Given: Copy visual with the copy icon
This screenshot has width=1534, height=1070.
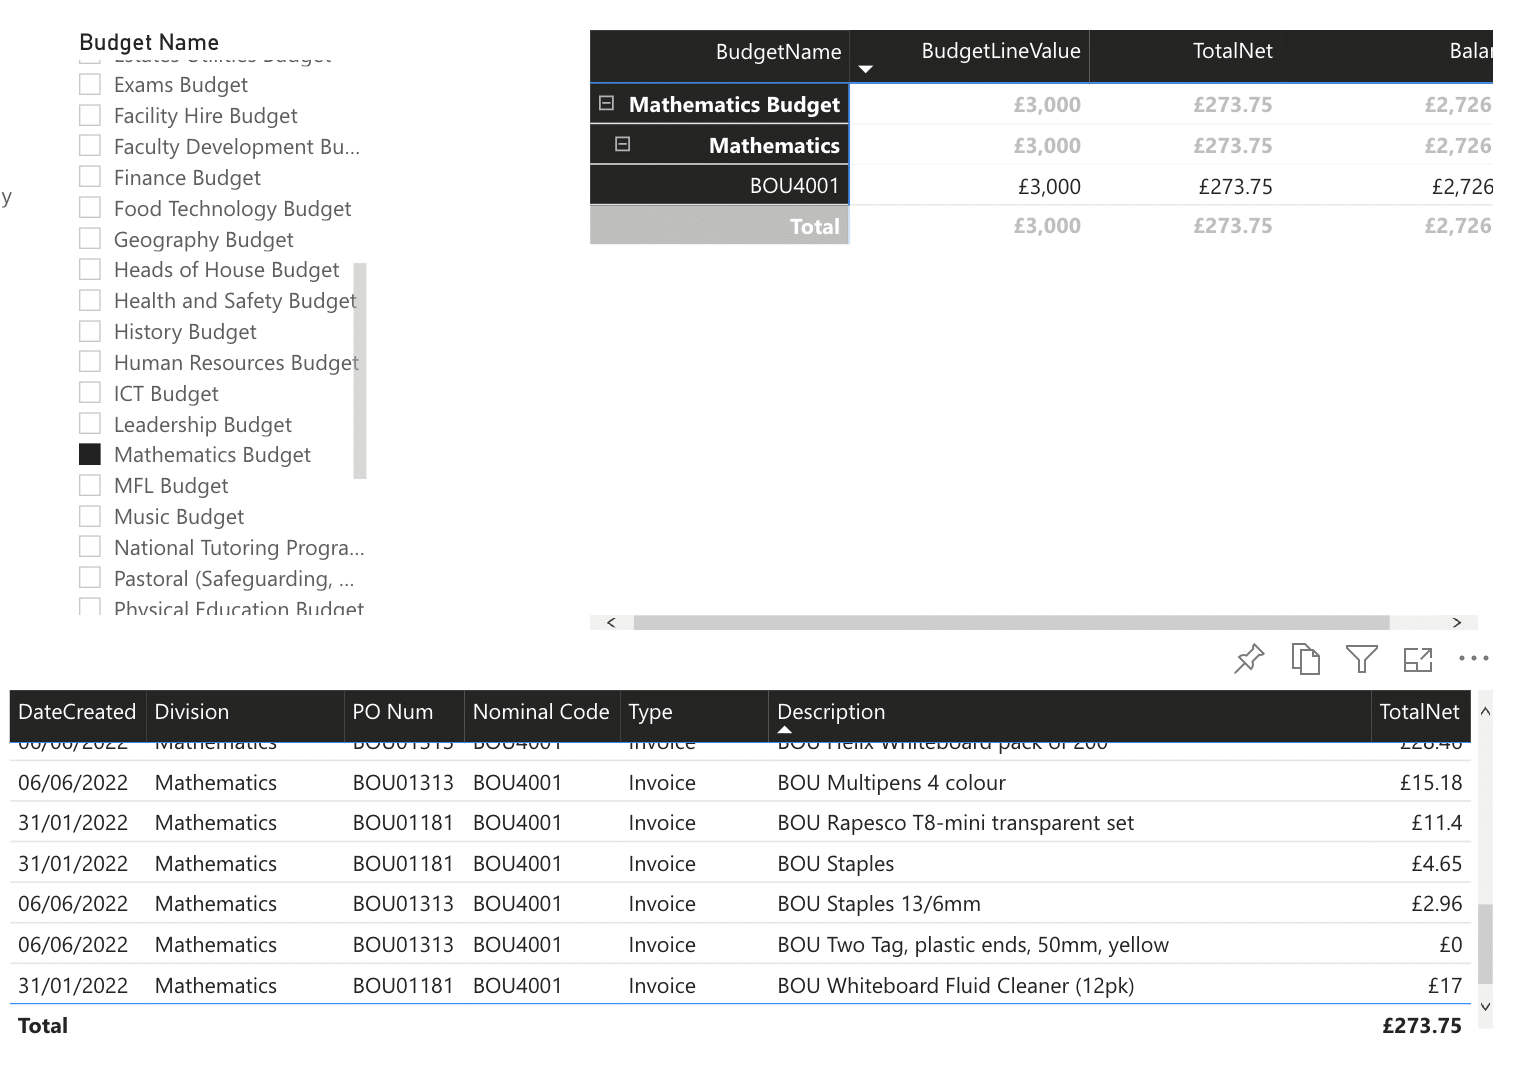Looking at the screenshot, I should 1305,658.
